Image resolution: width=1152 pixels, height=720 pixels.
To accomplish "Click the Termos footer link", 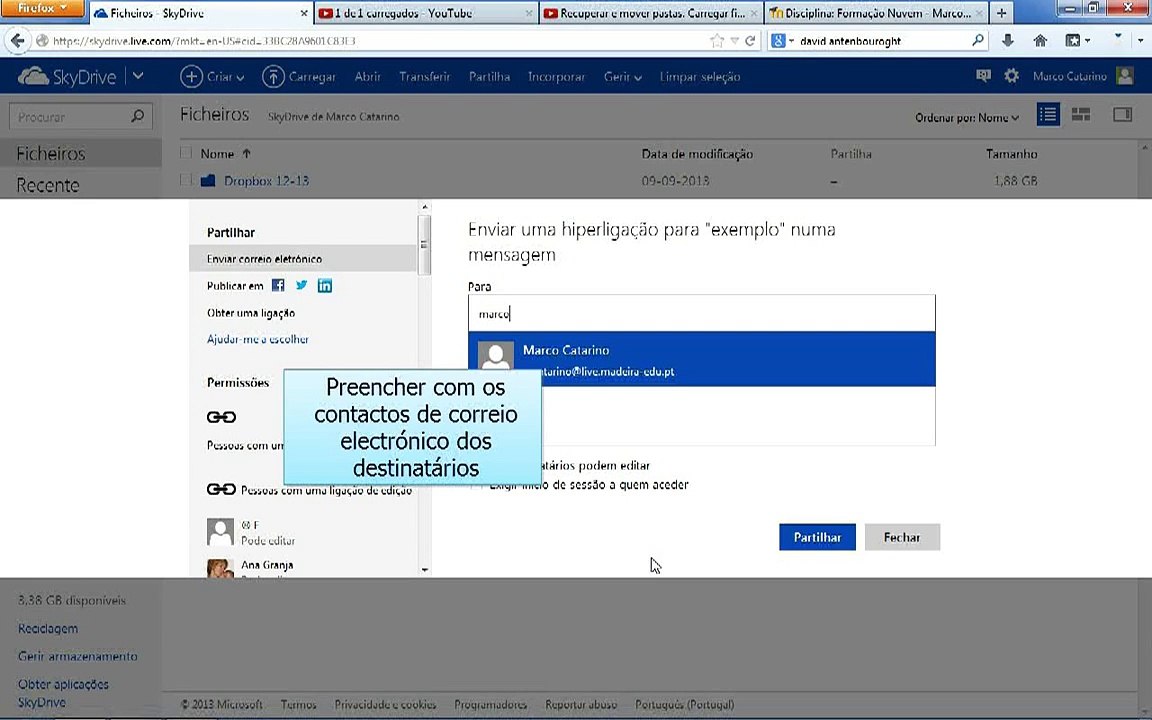I will pos(298,704).
